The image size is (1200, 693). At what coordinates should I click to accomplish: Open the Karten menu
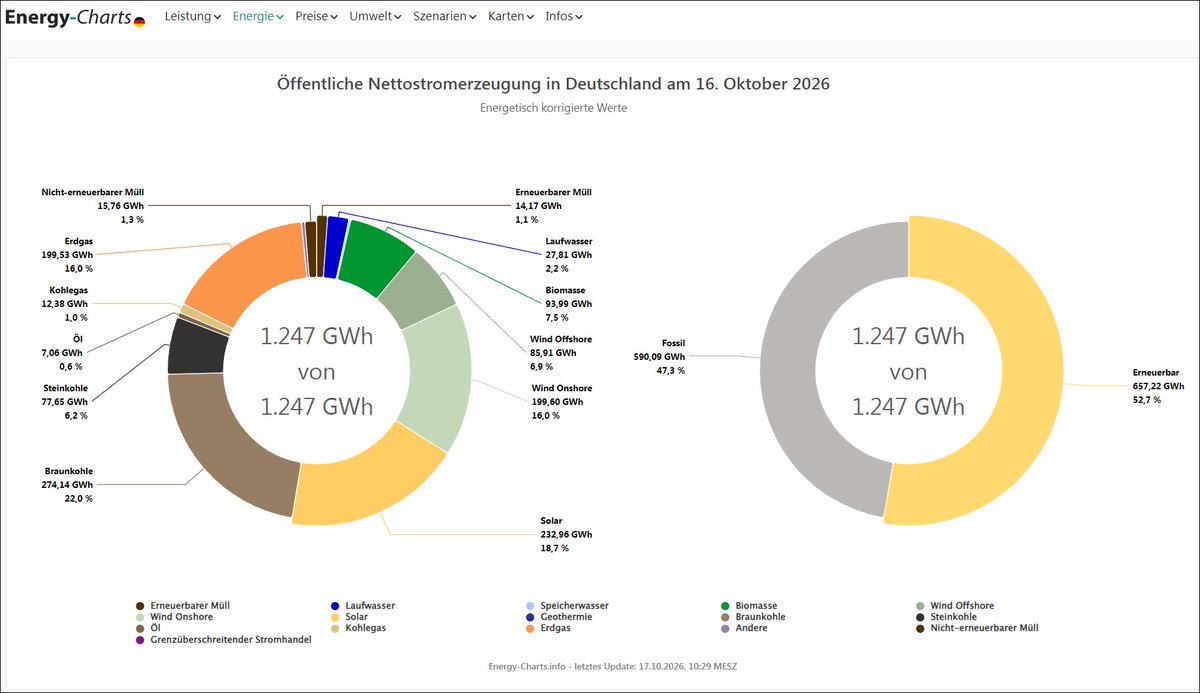(511, 17)
